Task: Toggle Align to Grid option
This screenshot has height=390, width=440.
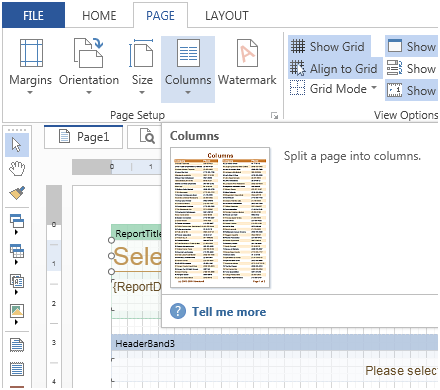Action: click(335, 69)
